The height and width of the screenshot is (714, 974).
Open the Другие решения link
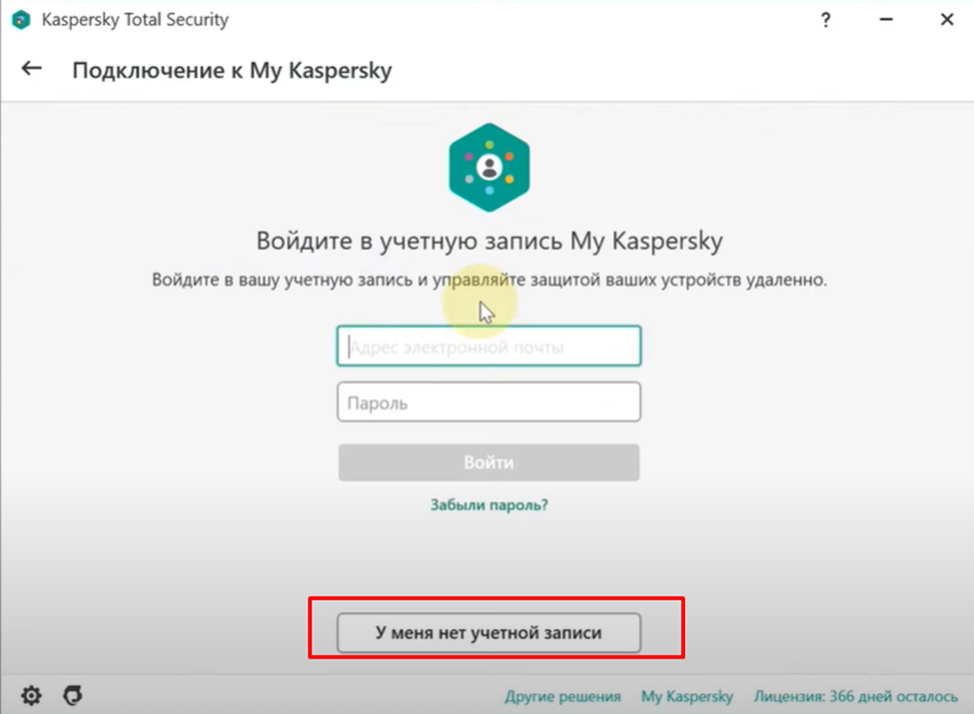pyautogui.click(x=562, y=696)
